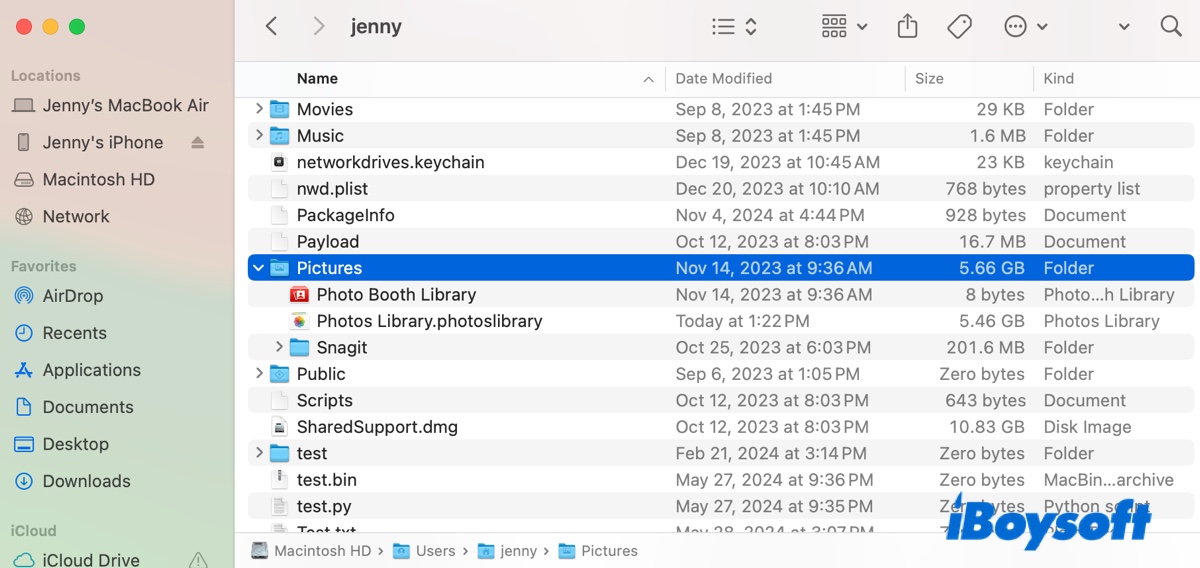Go back using the back arrow
Viewport: 1200px width, 568px height.
click(x=271, y=27)
